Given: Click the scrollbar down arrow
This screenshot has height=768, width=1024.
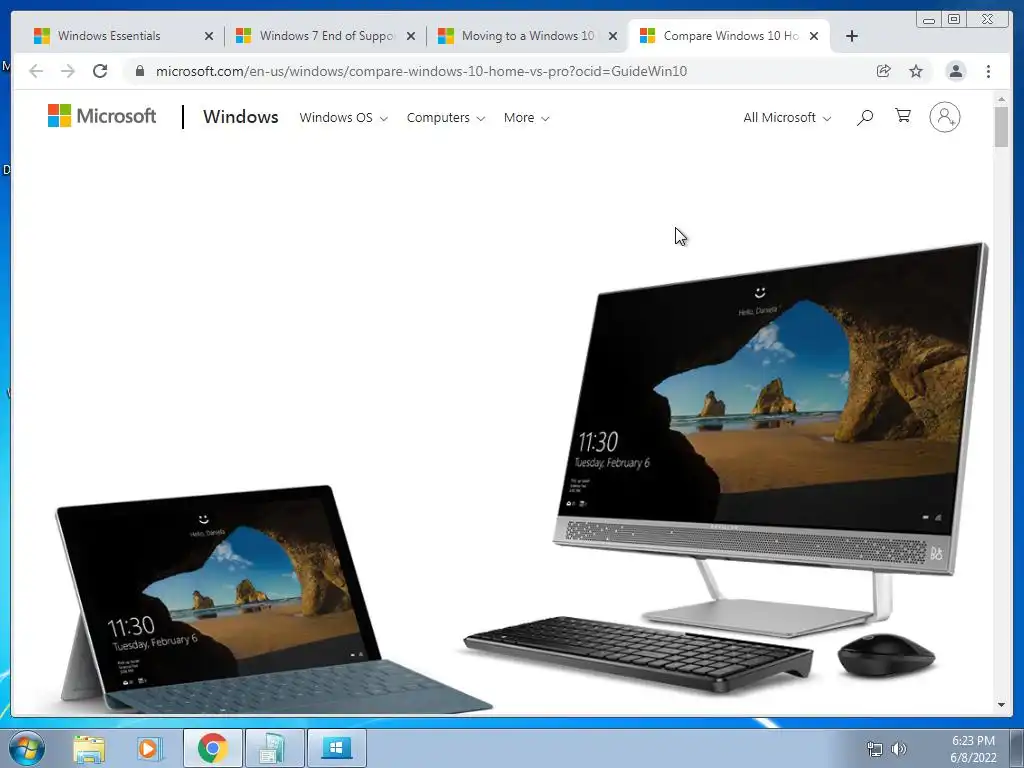Looking at the screenshot, I should click(x=1001, y=705).
